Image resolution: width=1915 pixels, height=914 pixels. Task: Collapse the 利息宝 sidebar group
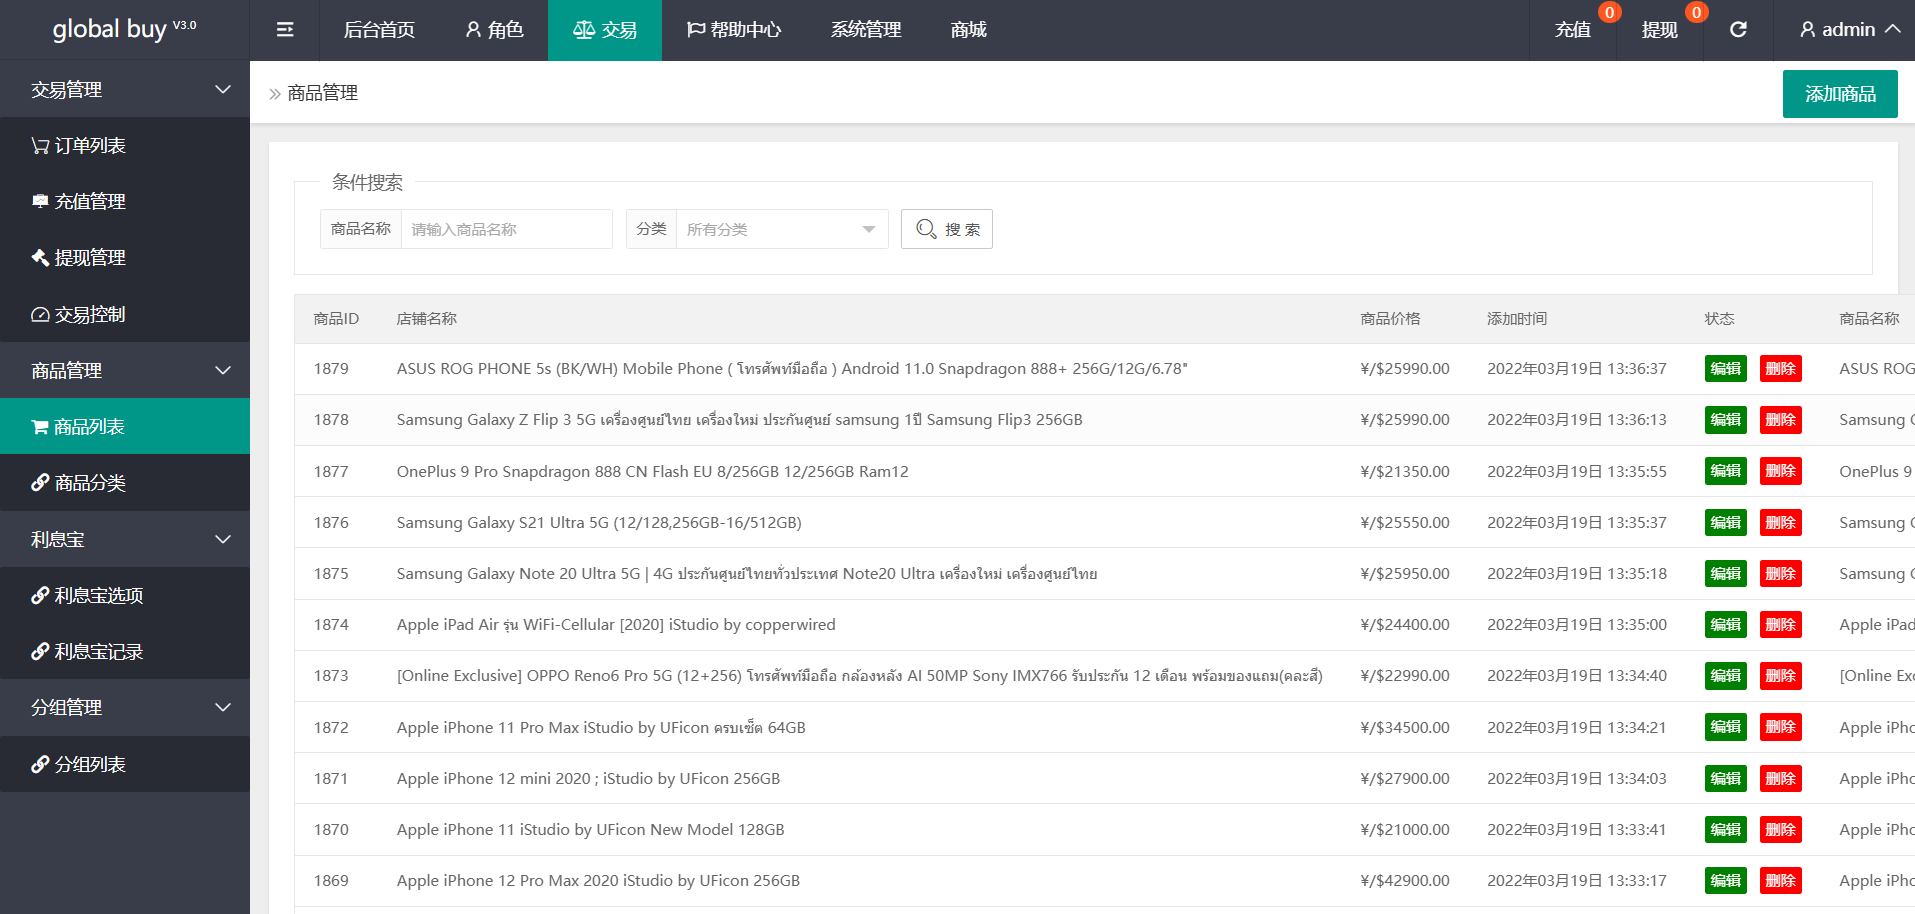tap(125, 540)
